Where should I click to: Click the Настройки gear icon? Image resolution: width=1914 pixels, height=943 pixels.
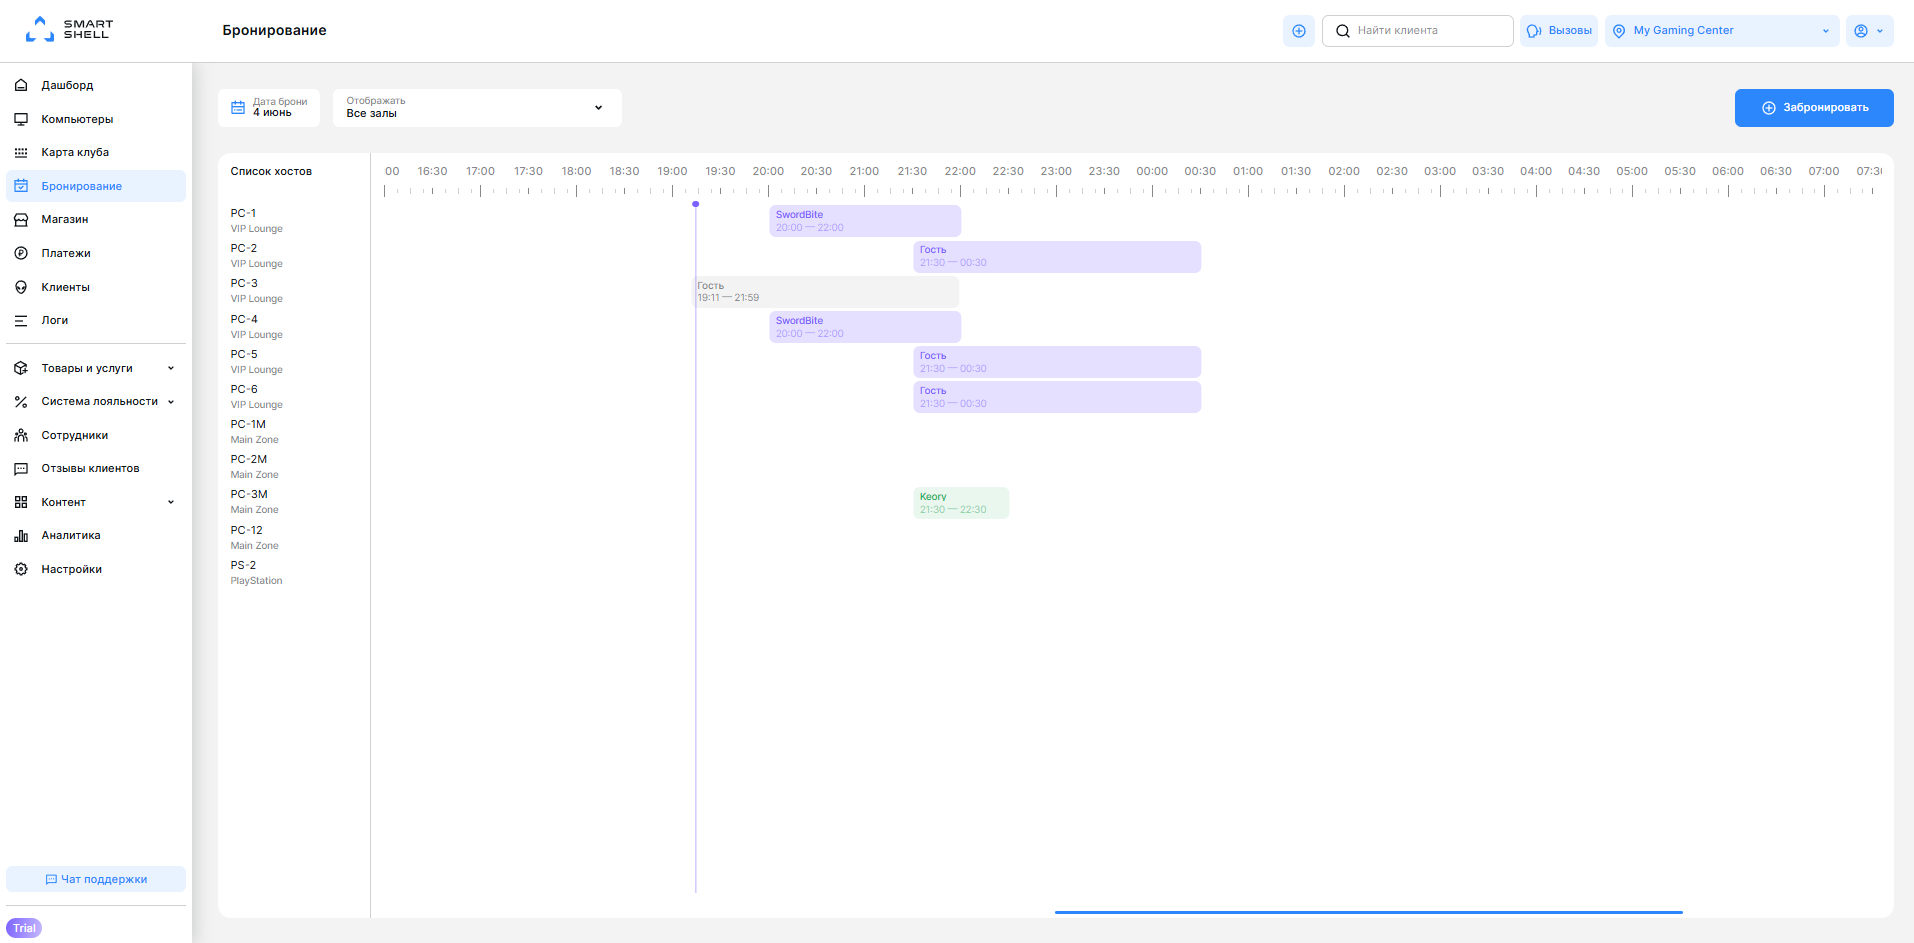[x=21, y=569]
